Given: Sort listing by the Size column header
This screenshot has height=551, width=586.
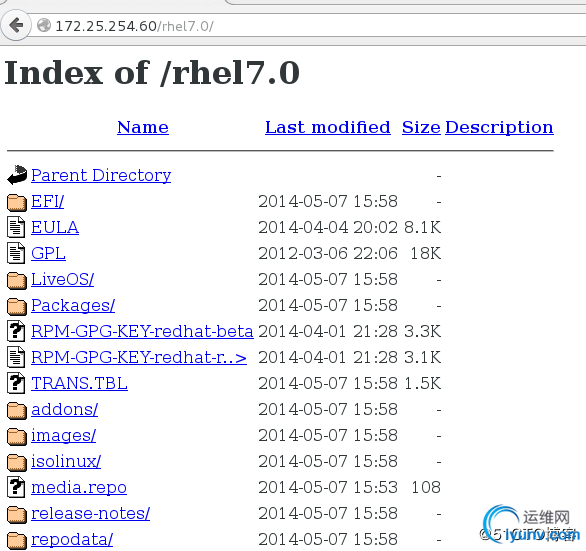Looking at the screenshot, I should coord(421,127).
